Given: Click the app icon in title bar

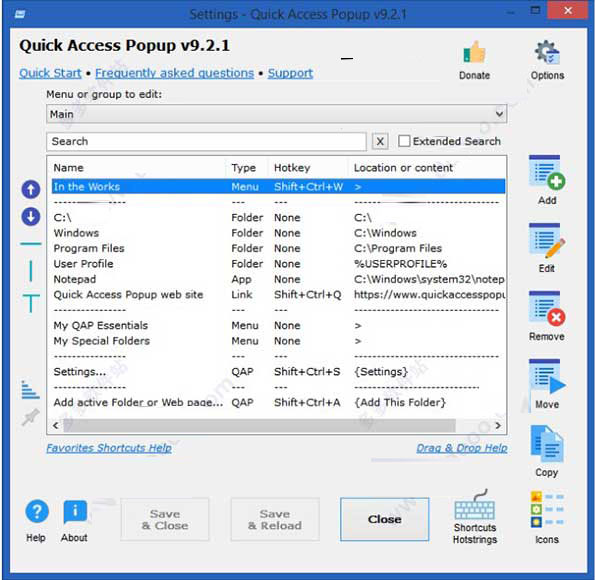Looking at the screenshot, I should (20, 14).
